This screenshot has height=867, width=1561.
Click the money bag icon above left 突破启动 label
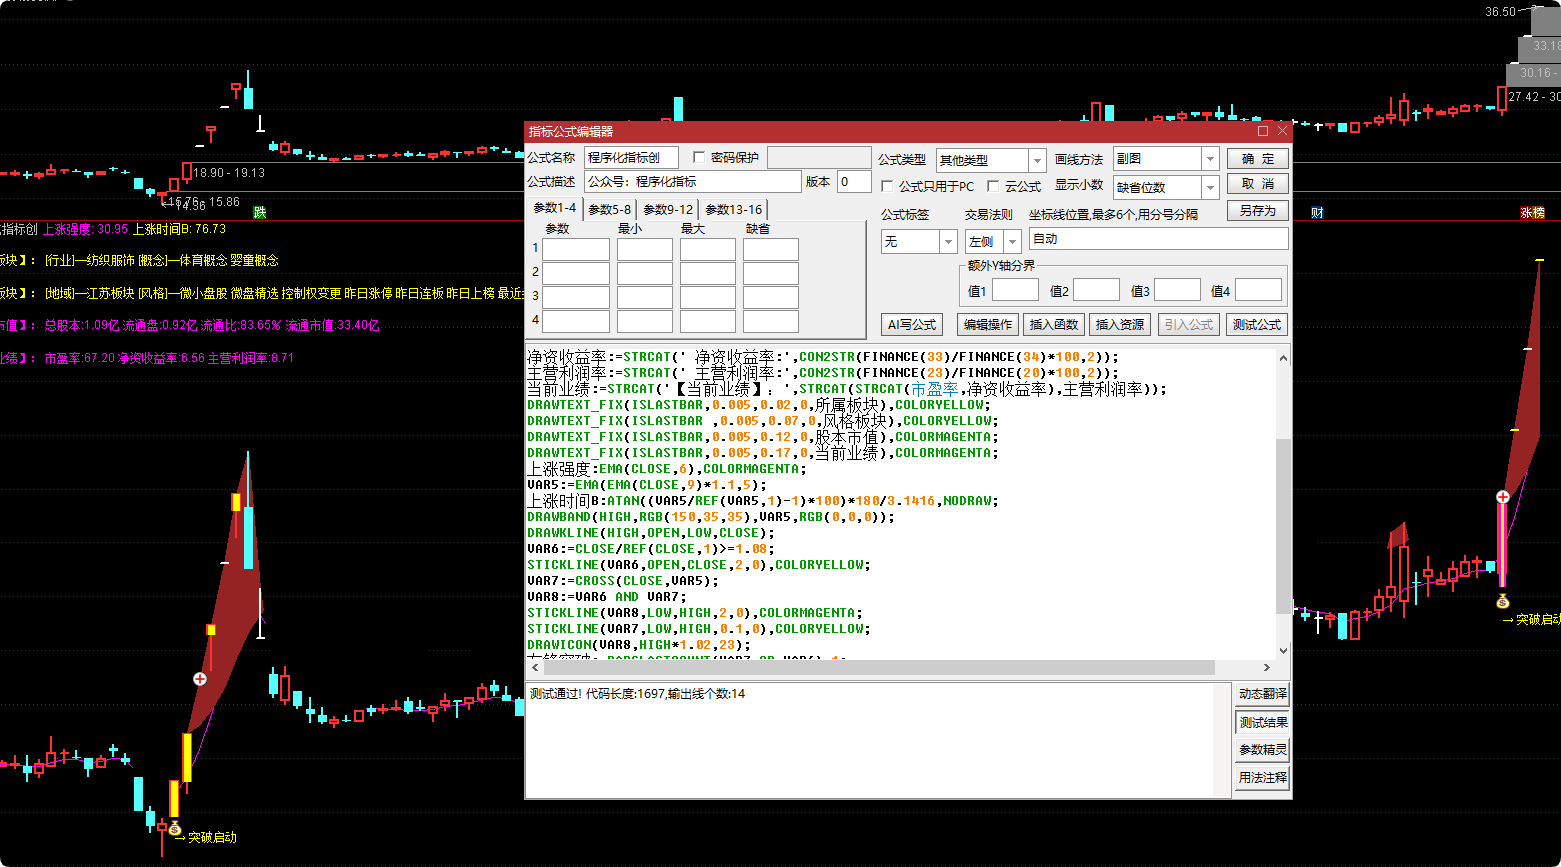tap(175, 829)
